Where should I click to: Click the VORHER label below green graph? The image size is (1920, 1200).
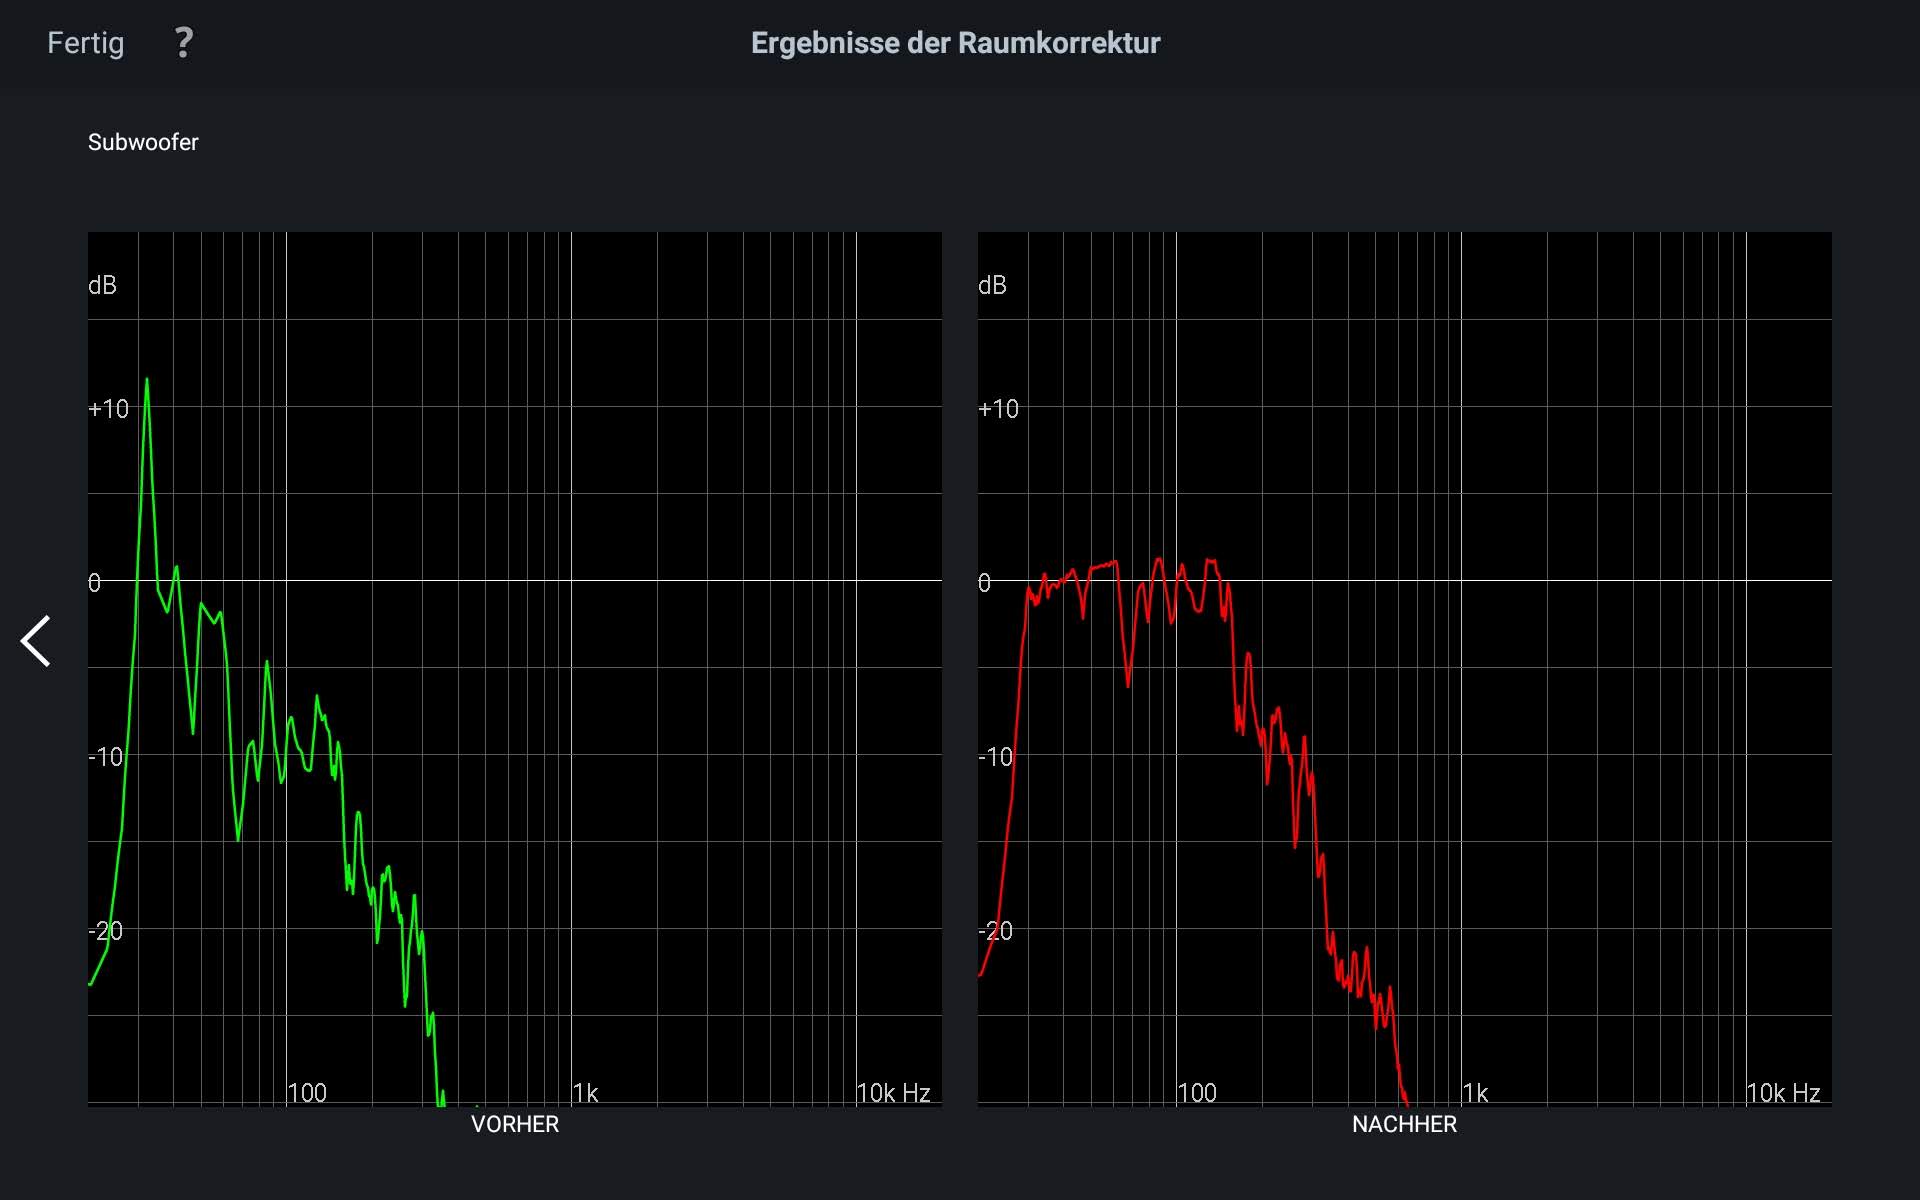pyautogui.click(x=514, y=1124)
